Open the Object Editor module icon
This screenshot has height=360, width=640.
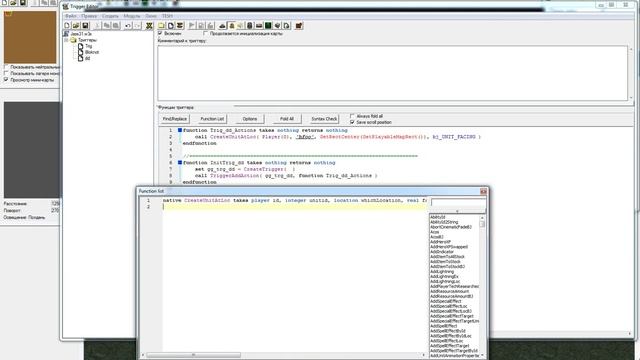pyautogui.click(x=250, y=26)
